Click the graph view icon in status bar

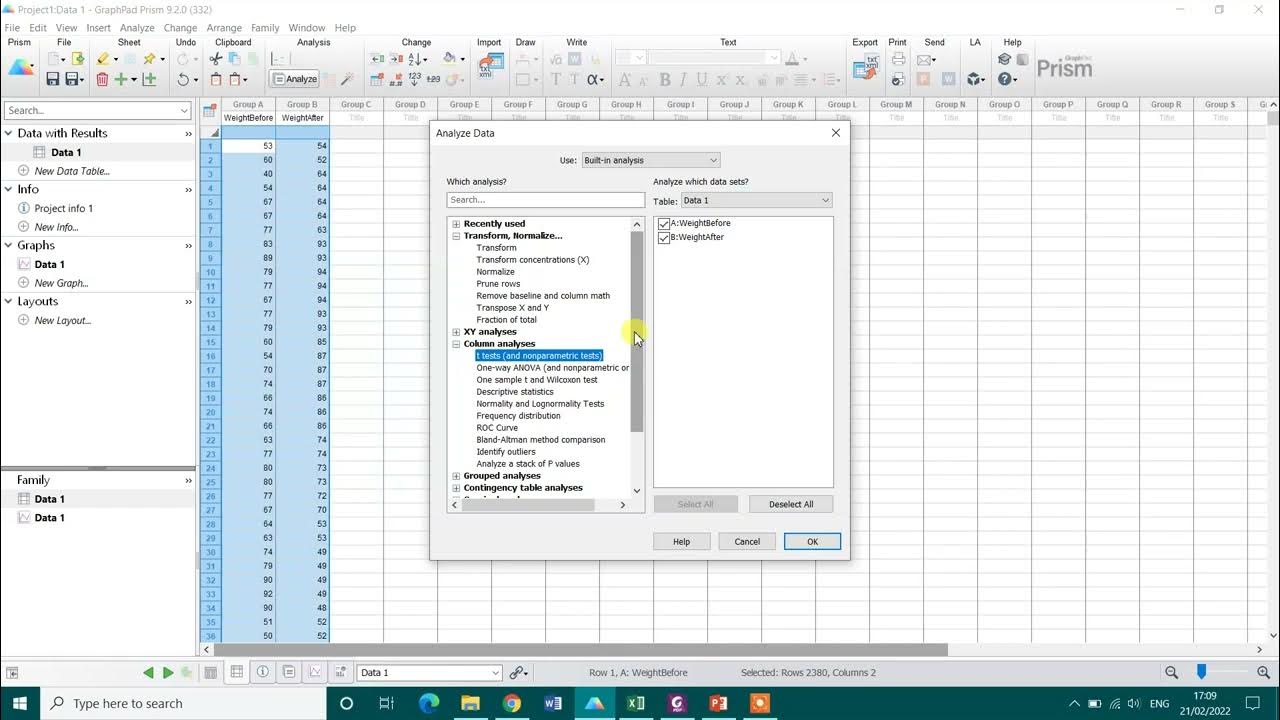click(x=315, y=673)
